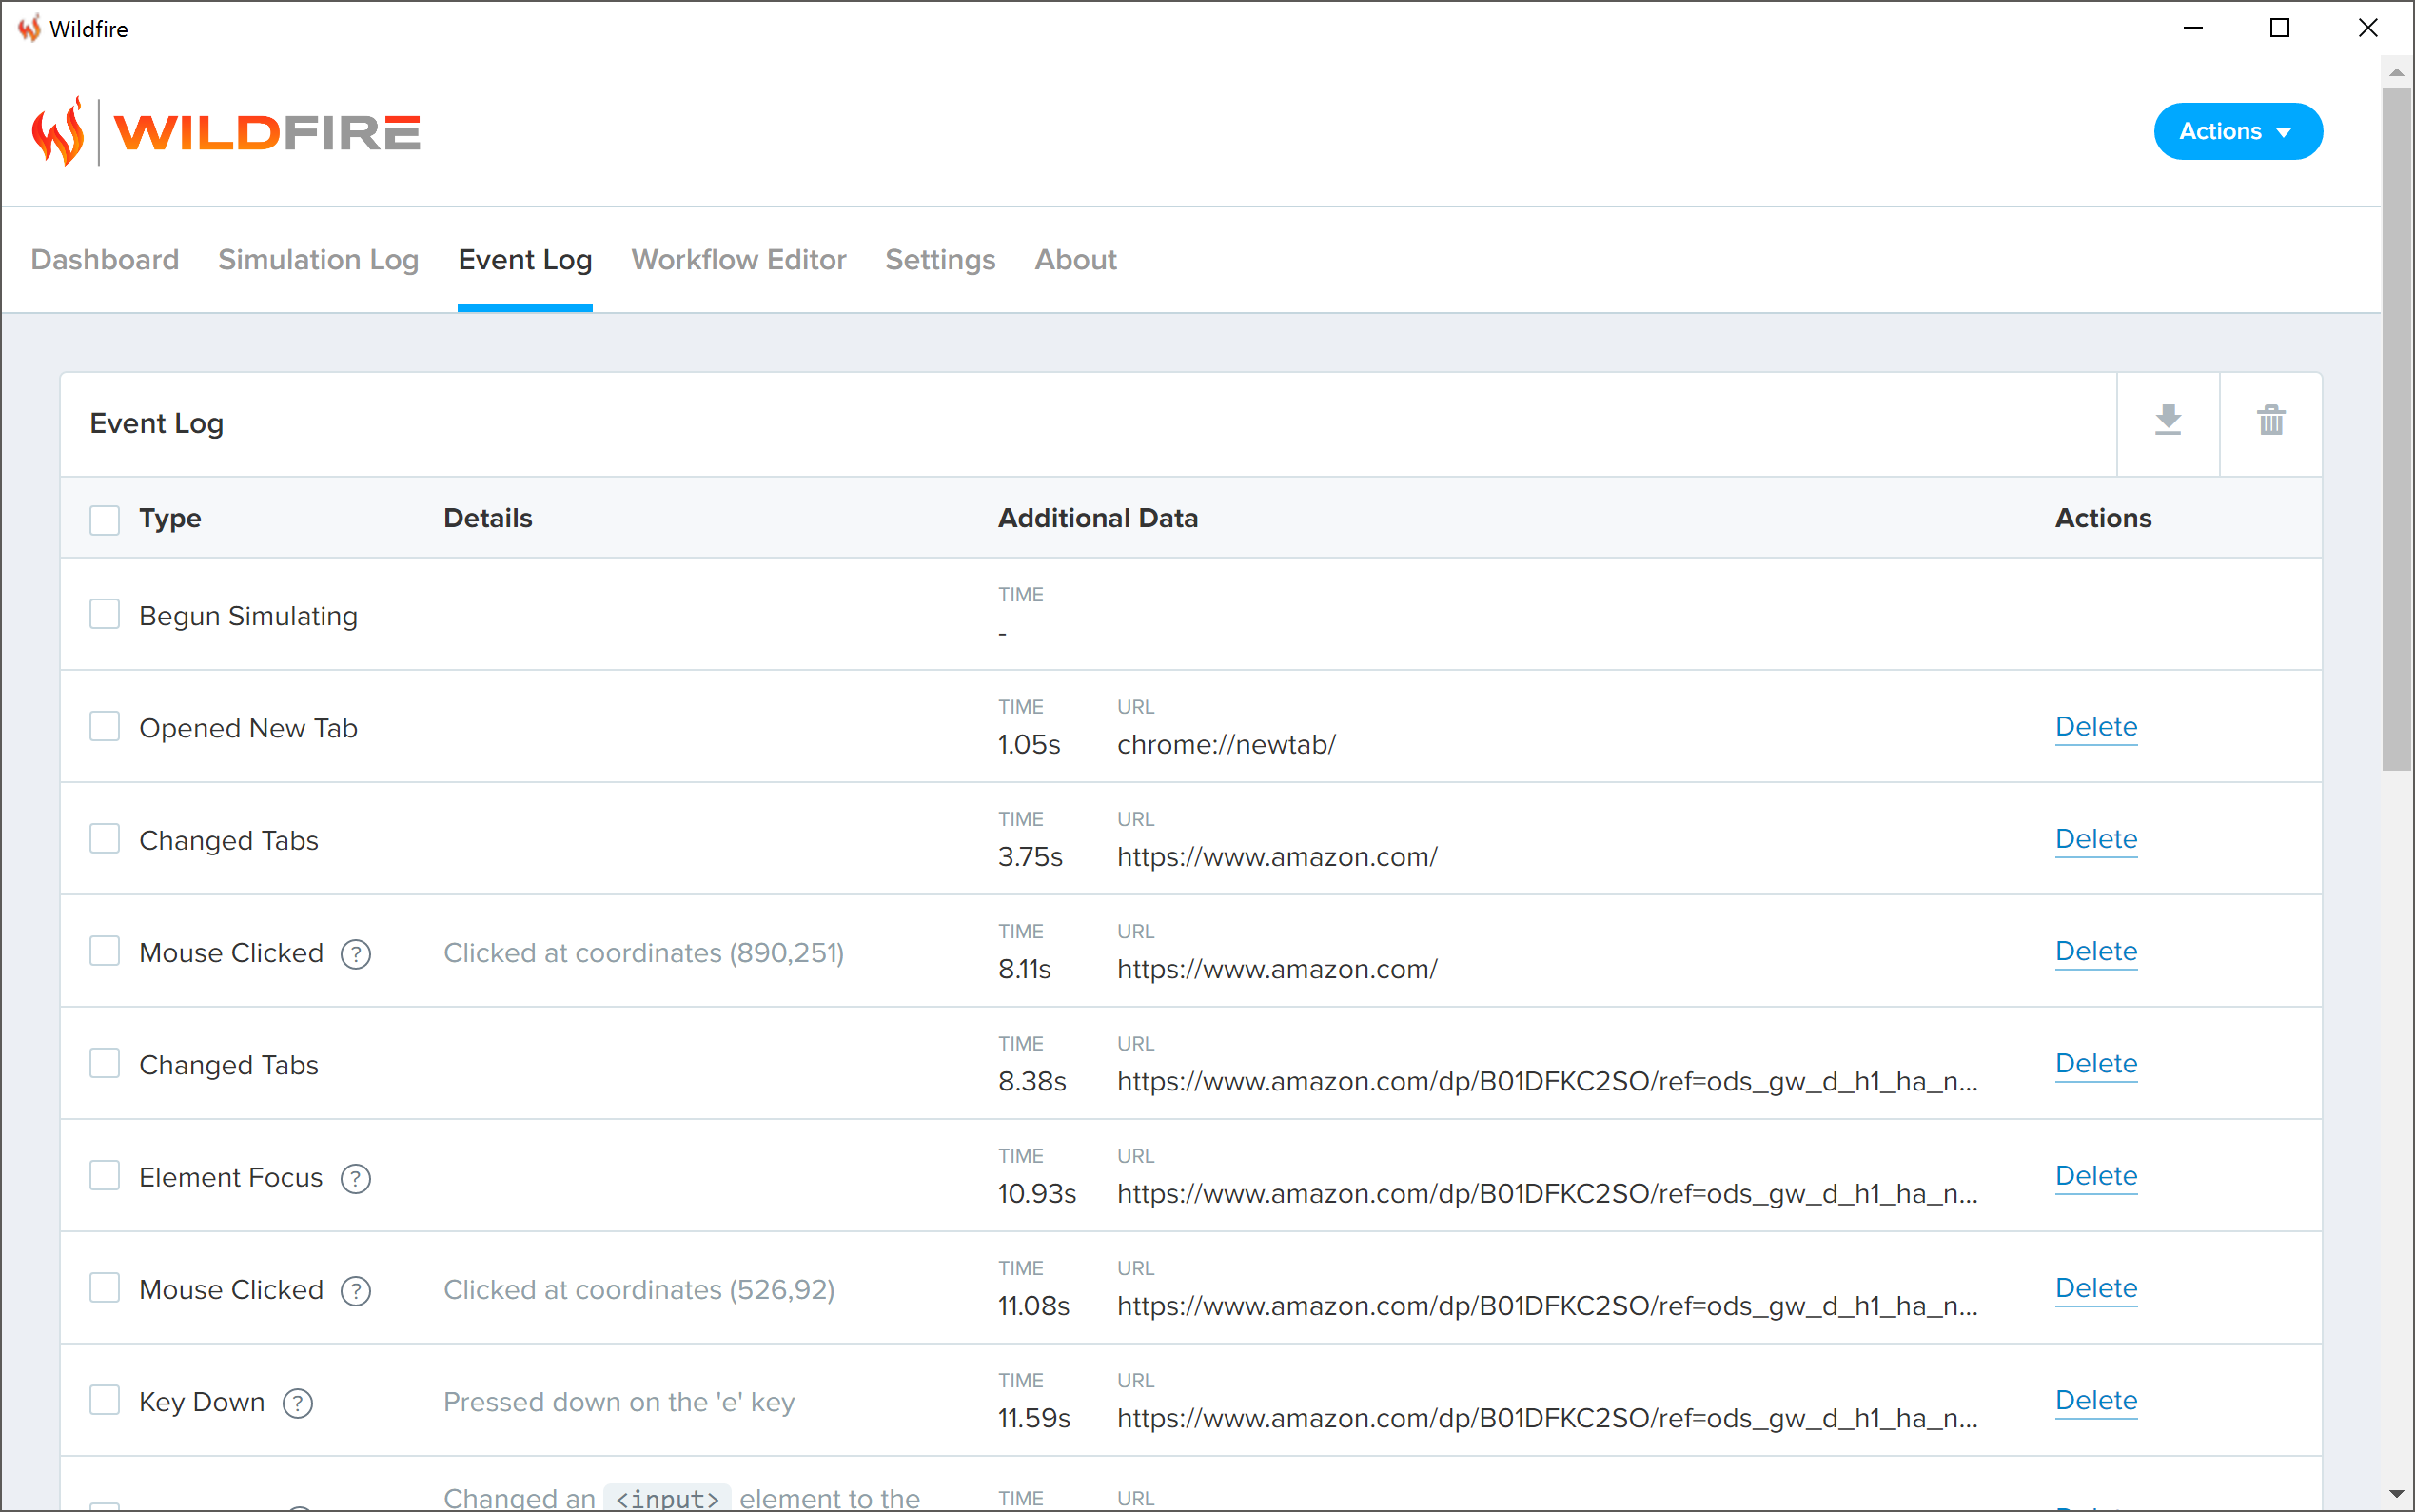This screenshot has width=2415, height=1512.
Task: Expand the Actions dropdown button
Action: point(2237,131)
